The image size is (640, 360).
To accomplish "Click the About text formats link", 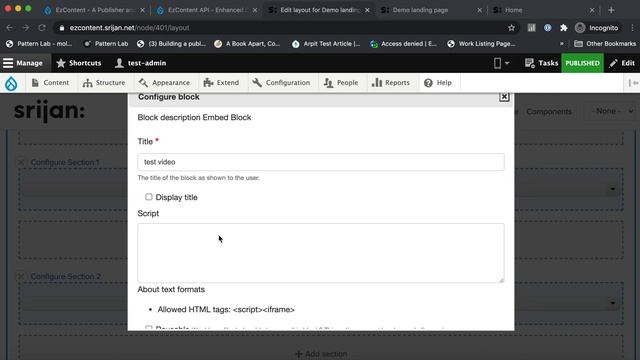I will click(171, 289).
